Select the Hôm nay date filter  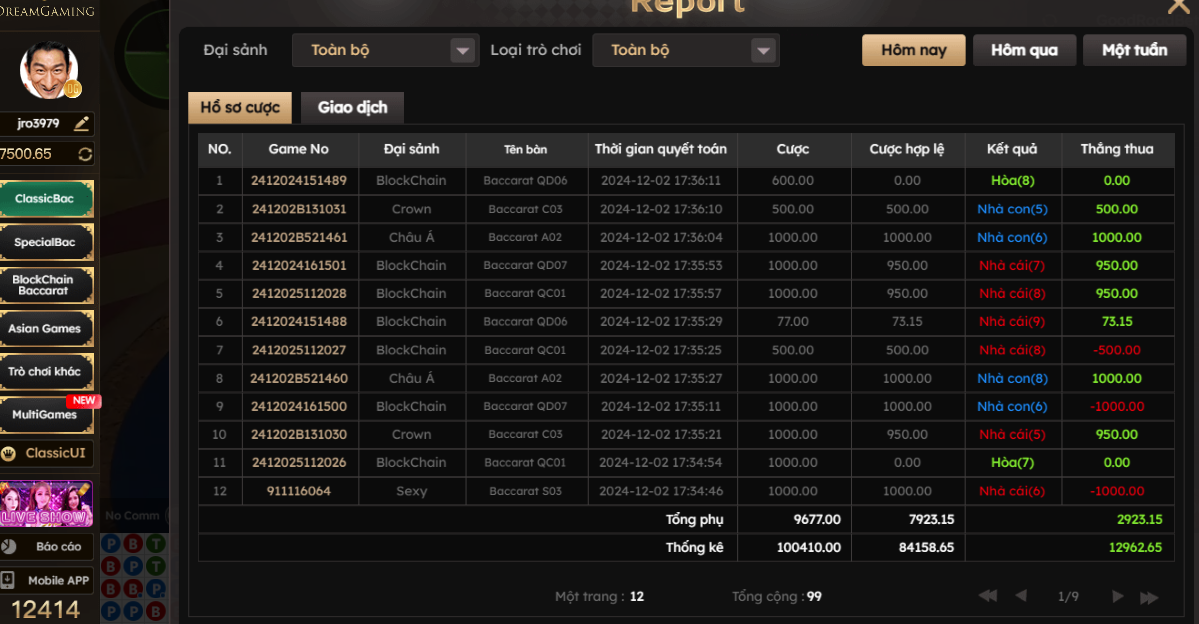pos(913,50)
